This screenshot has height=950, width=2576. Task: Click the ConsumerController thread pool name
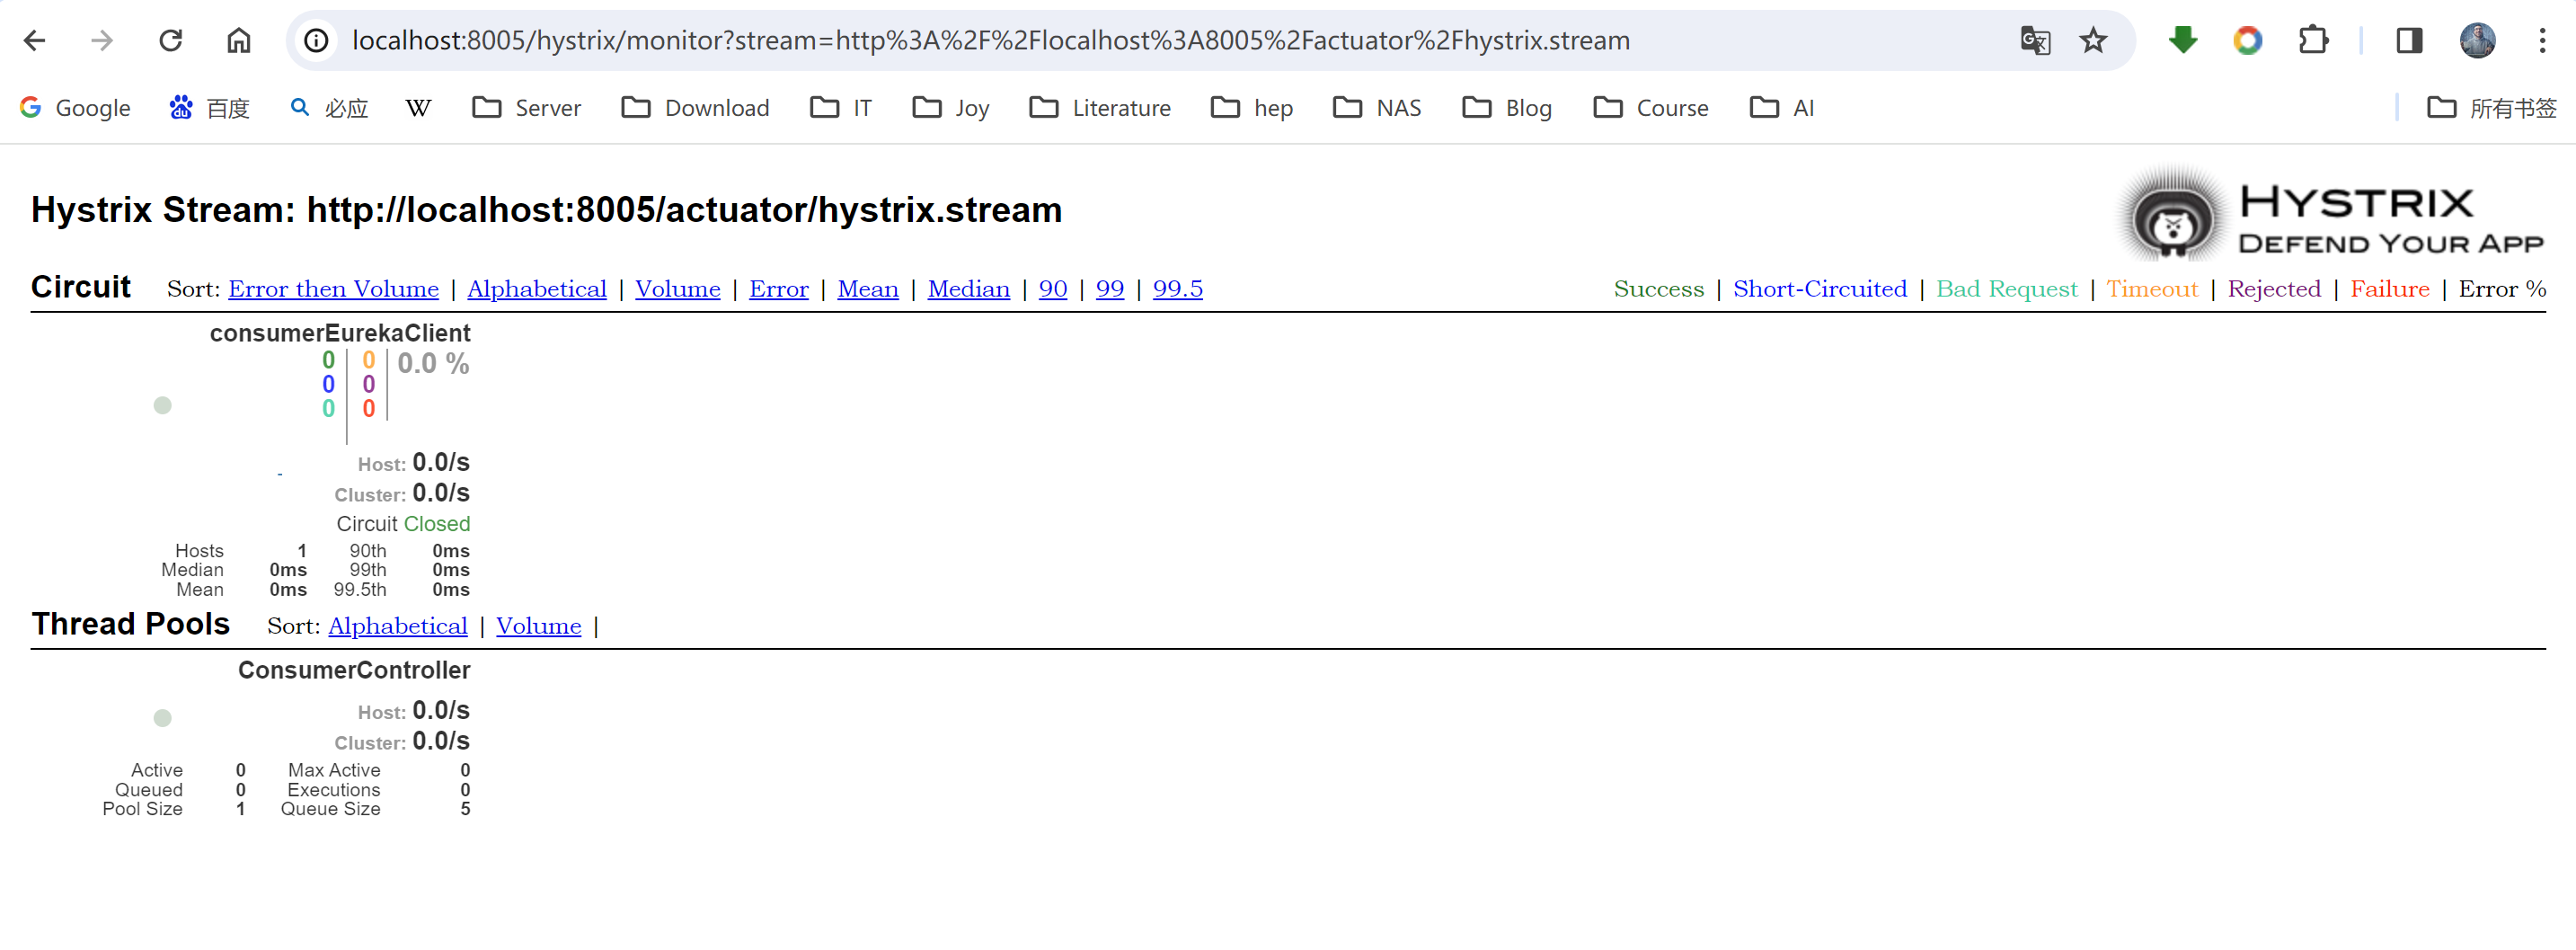coord(354,670)
